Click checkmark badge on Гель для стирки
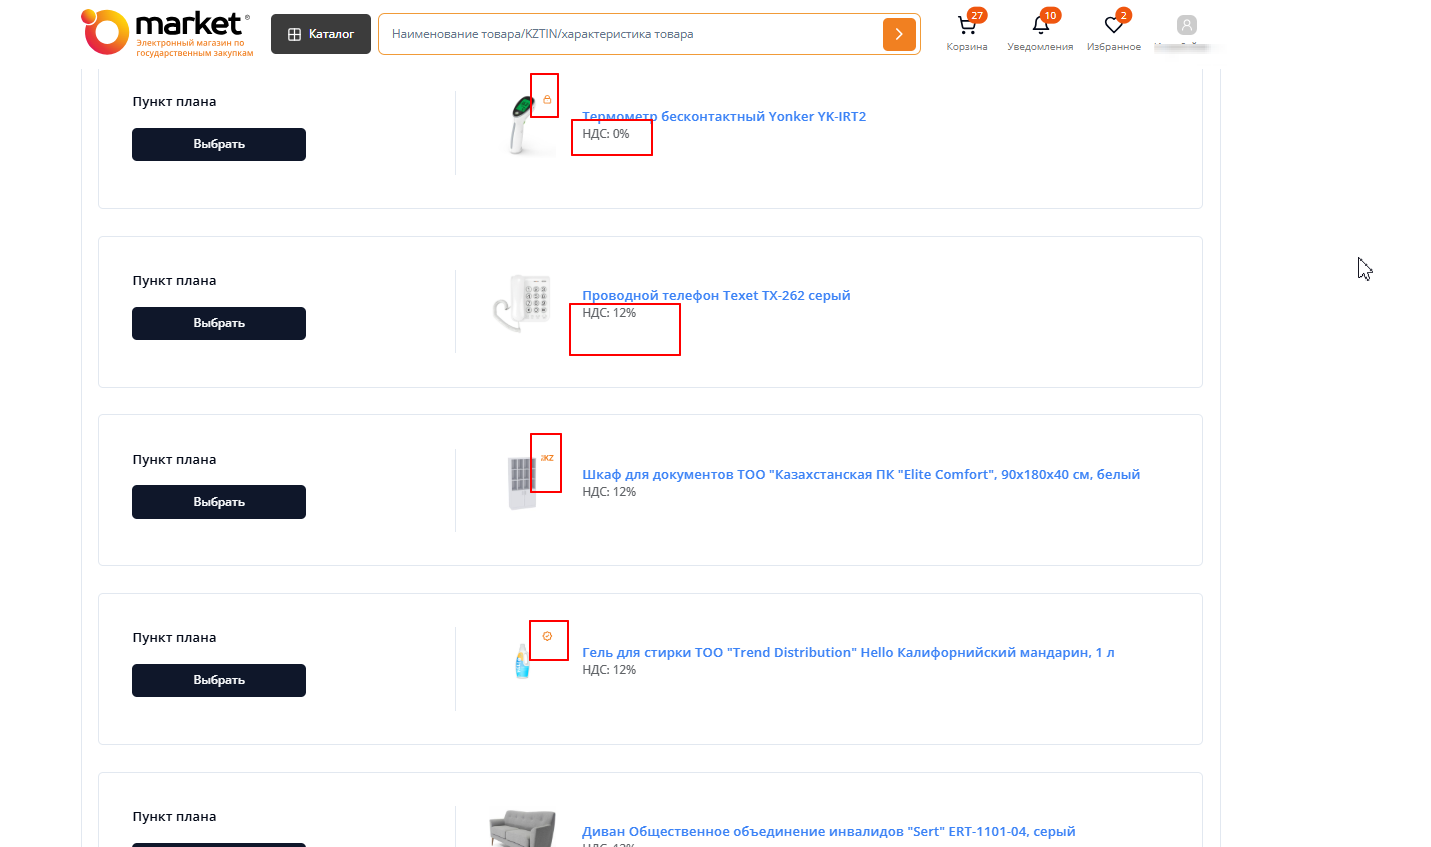Screen dimensions: 1431x847 click(547, 636)
